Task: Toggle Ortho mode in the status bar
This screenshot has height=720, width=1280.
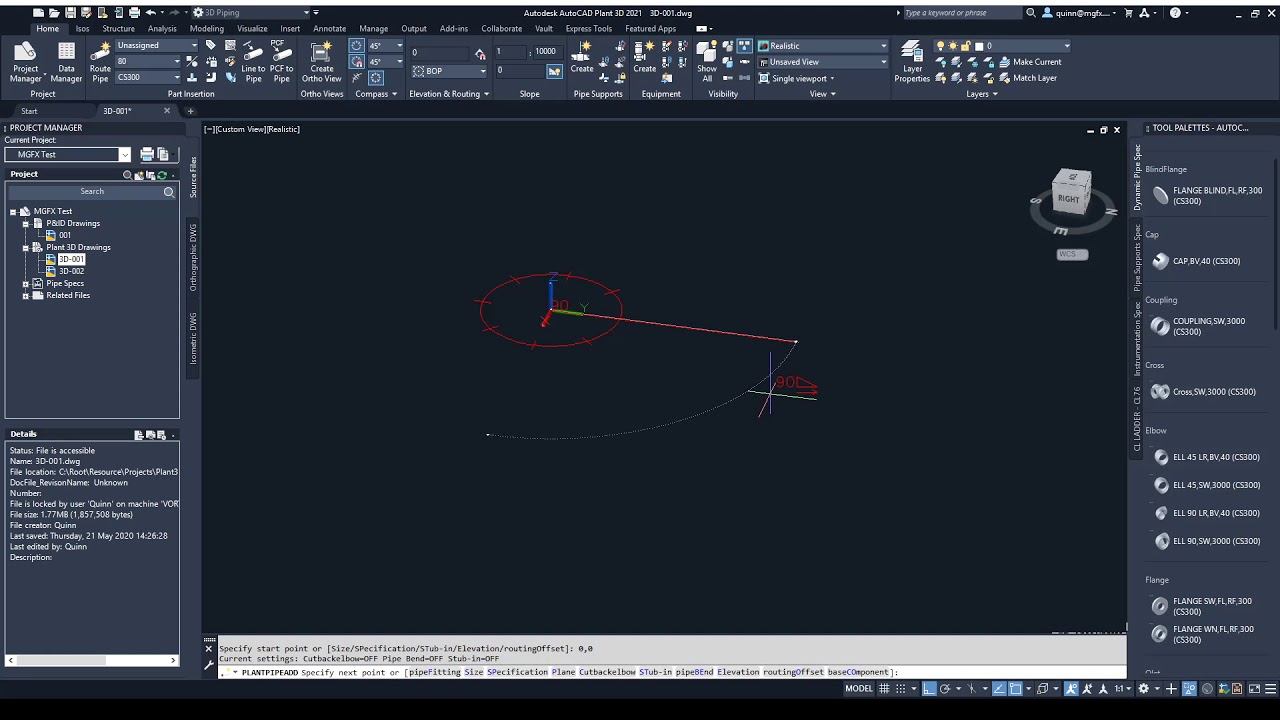Action: point(929,688)
